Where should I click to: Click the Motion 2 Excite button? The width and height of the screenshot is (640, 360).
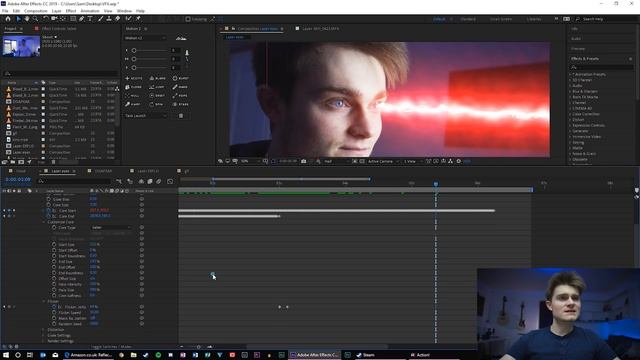134,78
